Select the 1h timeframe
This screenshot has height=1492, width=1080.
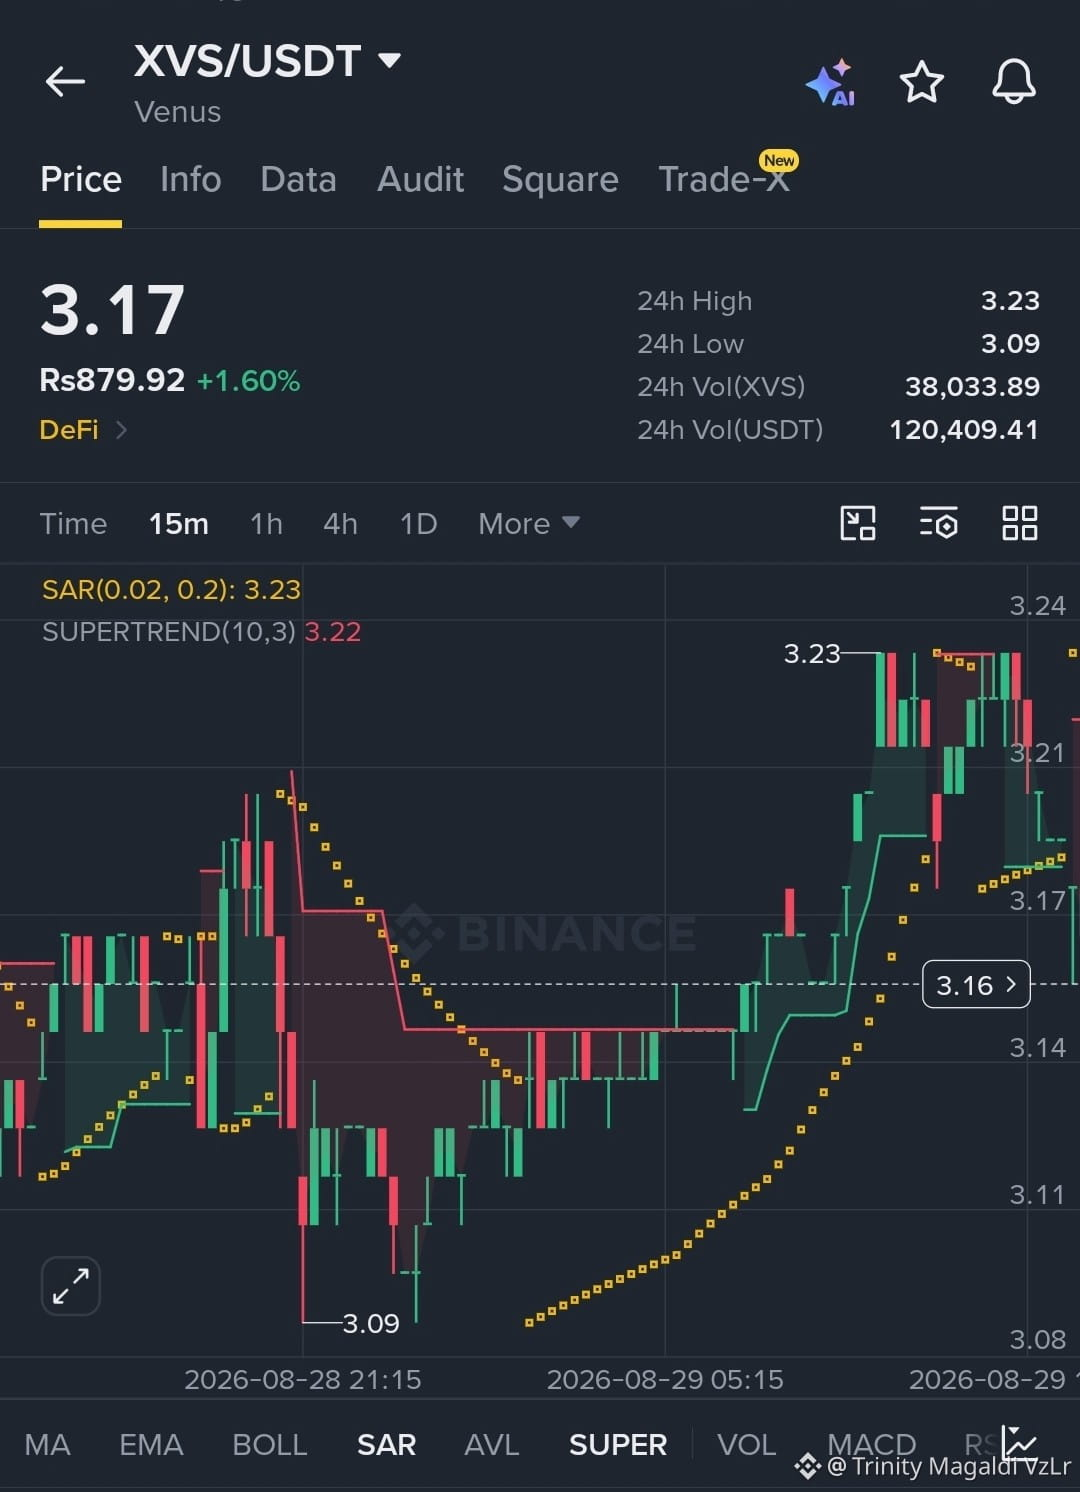[266, 523]
